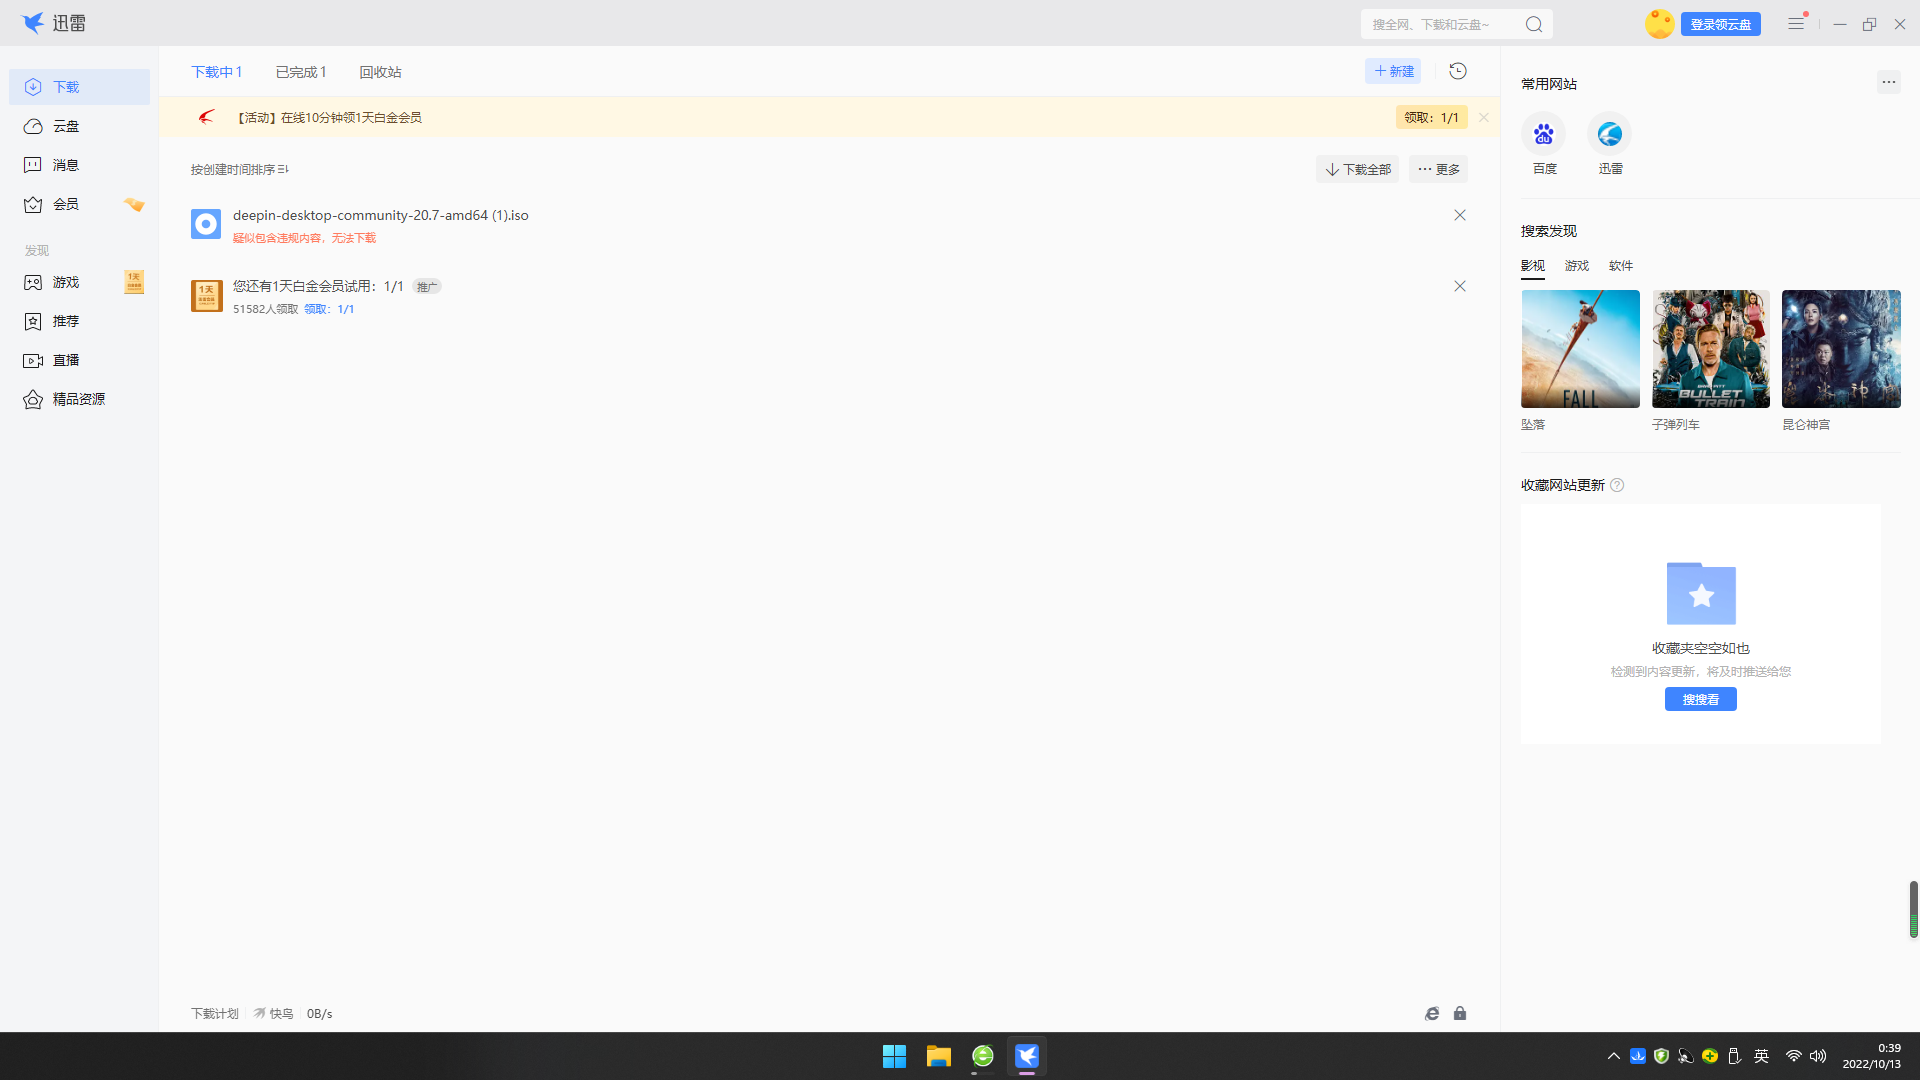Select the 游戏 tab in search discovery
This screenshot has width=1920, height=1080.
pyautogui.click(x=1577, y=266)
